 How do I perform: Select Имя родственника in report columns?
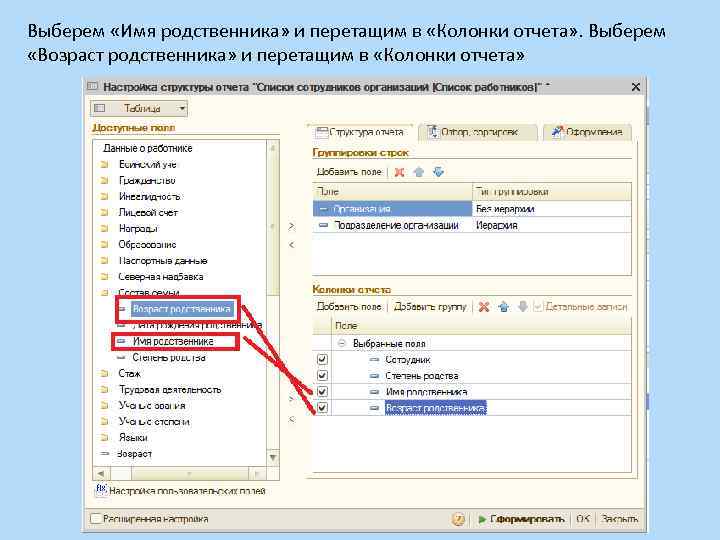[426, 392]
